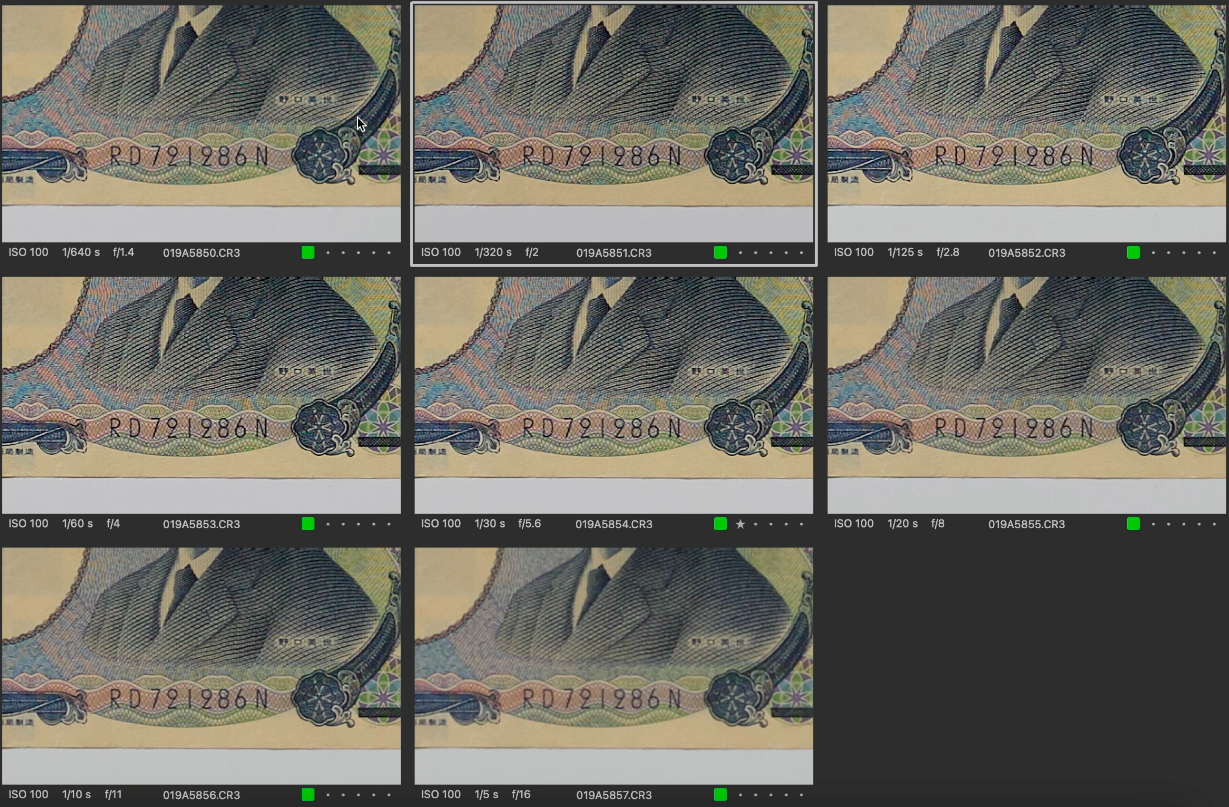1229x807 pixels.
Task: Click the f/8 aperture value
Action: (939, 523)
